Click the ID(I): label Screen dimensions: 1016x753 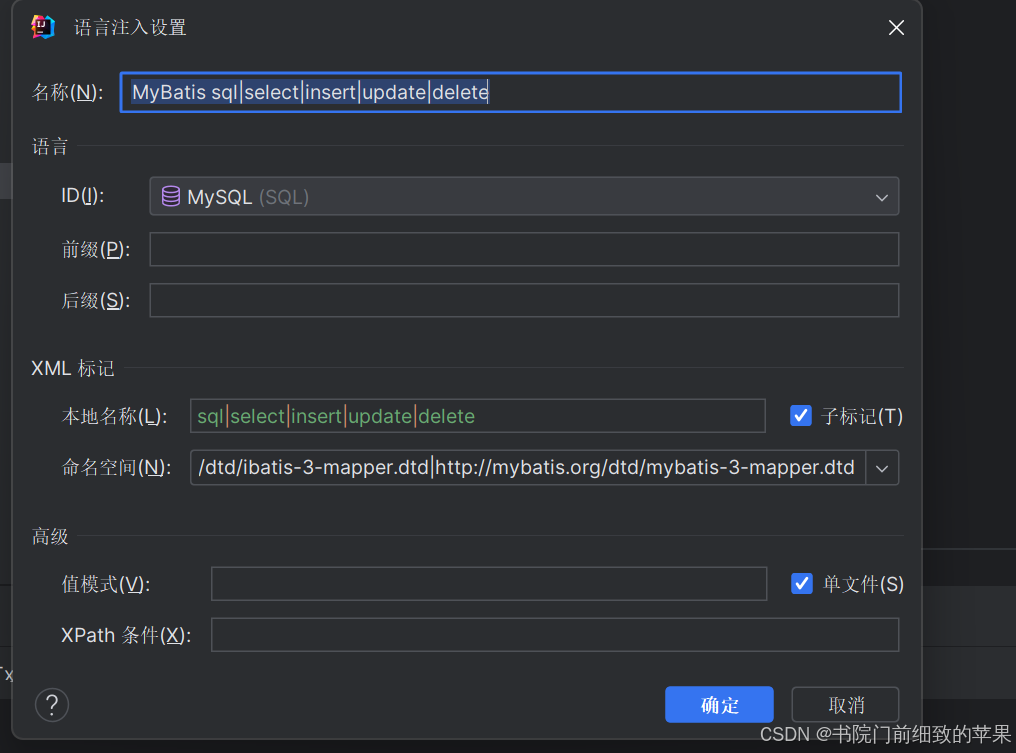(82, 195)
